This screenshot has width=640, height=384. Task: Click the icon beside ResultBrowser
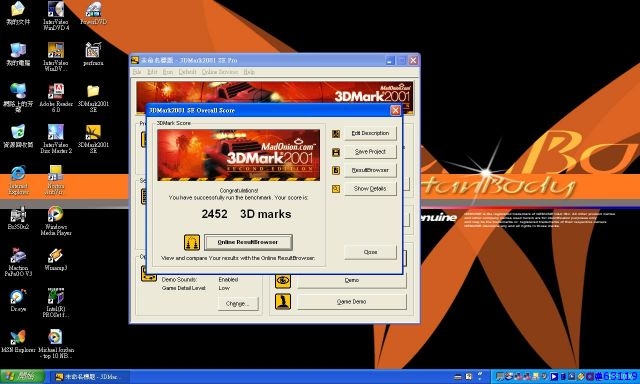(336, 170)
